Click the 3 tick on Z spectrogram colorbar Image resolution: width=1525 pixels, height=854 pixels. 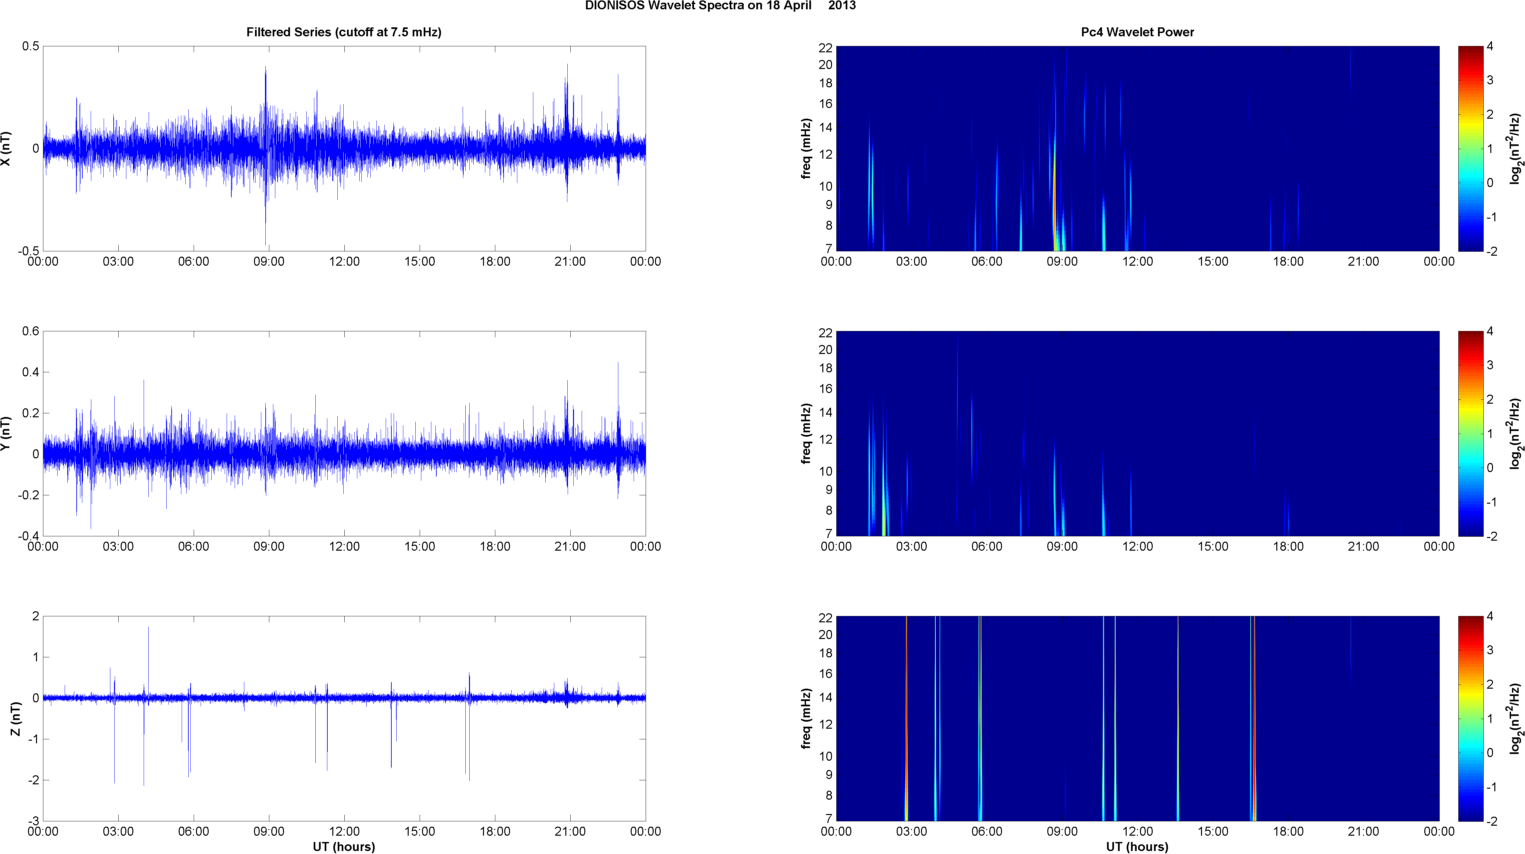pos(1490,651)
